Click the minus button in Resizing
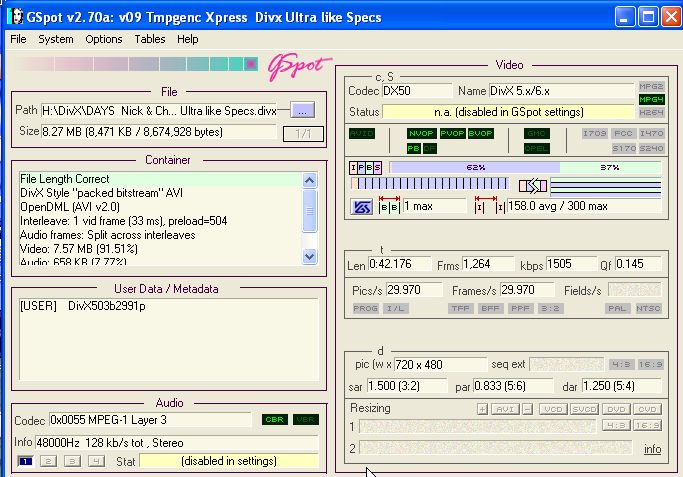The image size is (683, 477). tap(527, 409)
